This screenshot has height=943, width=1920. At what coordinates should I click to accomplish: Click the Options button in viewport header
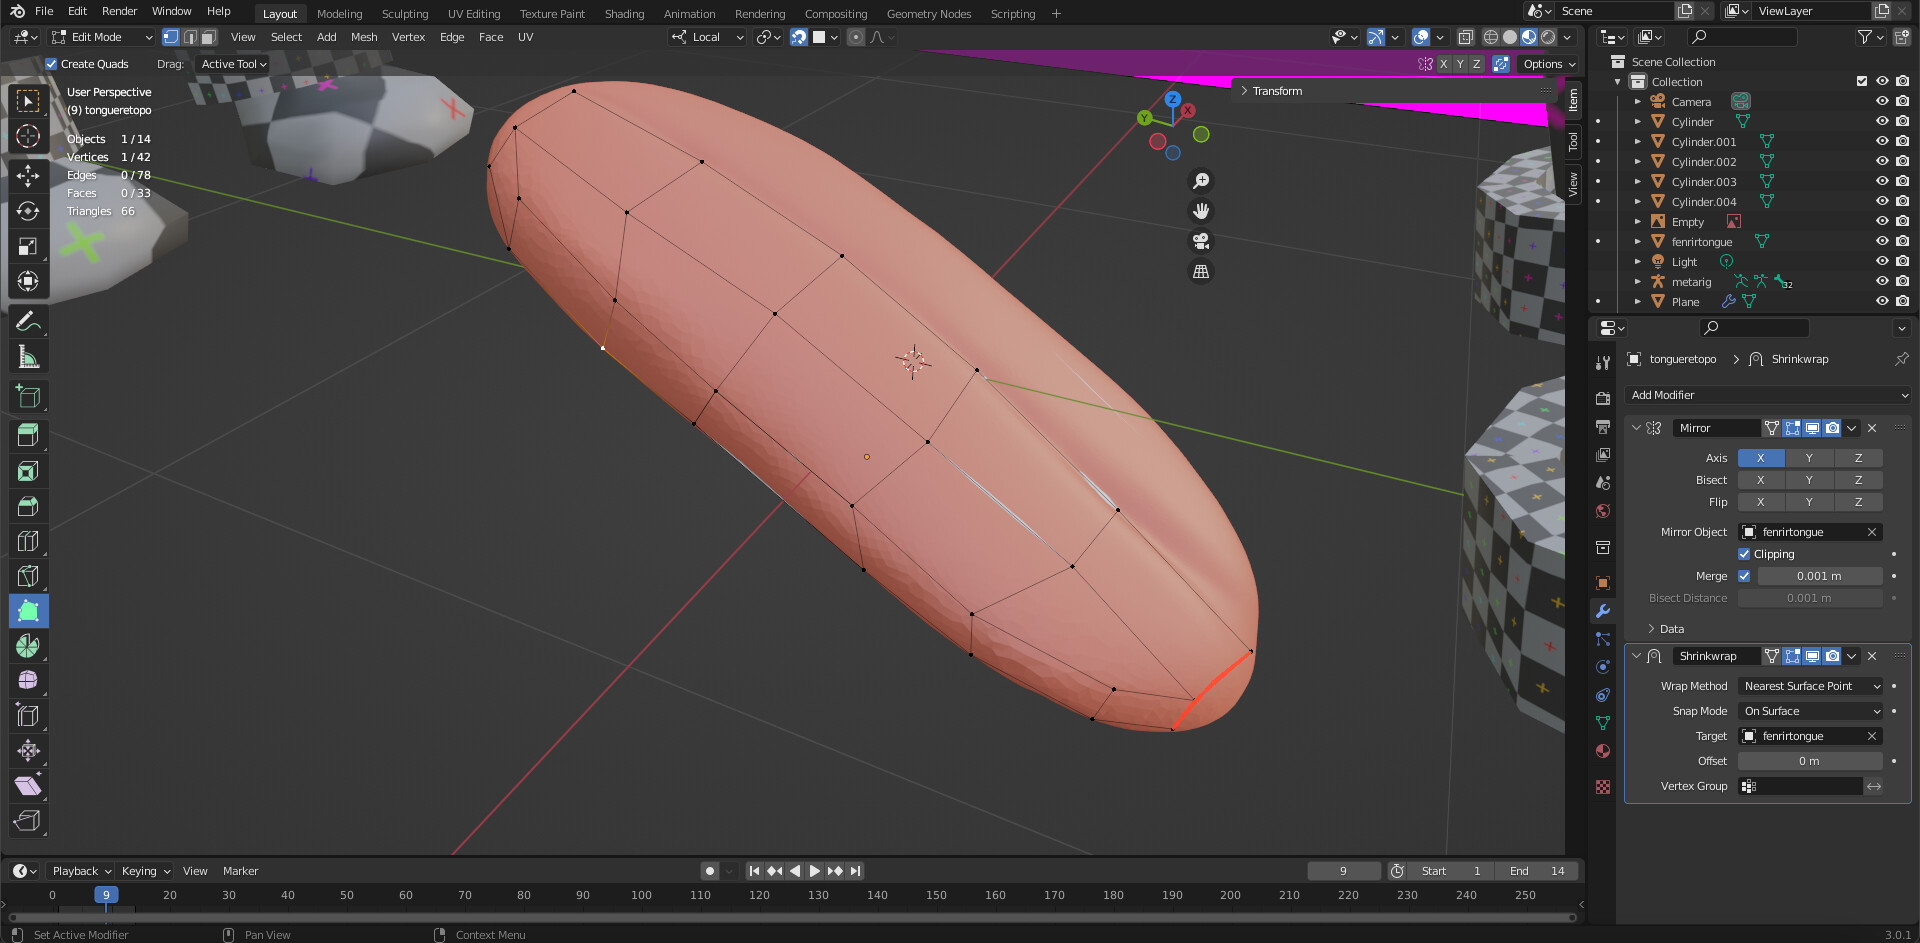click(x=1548, y=64)
